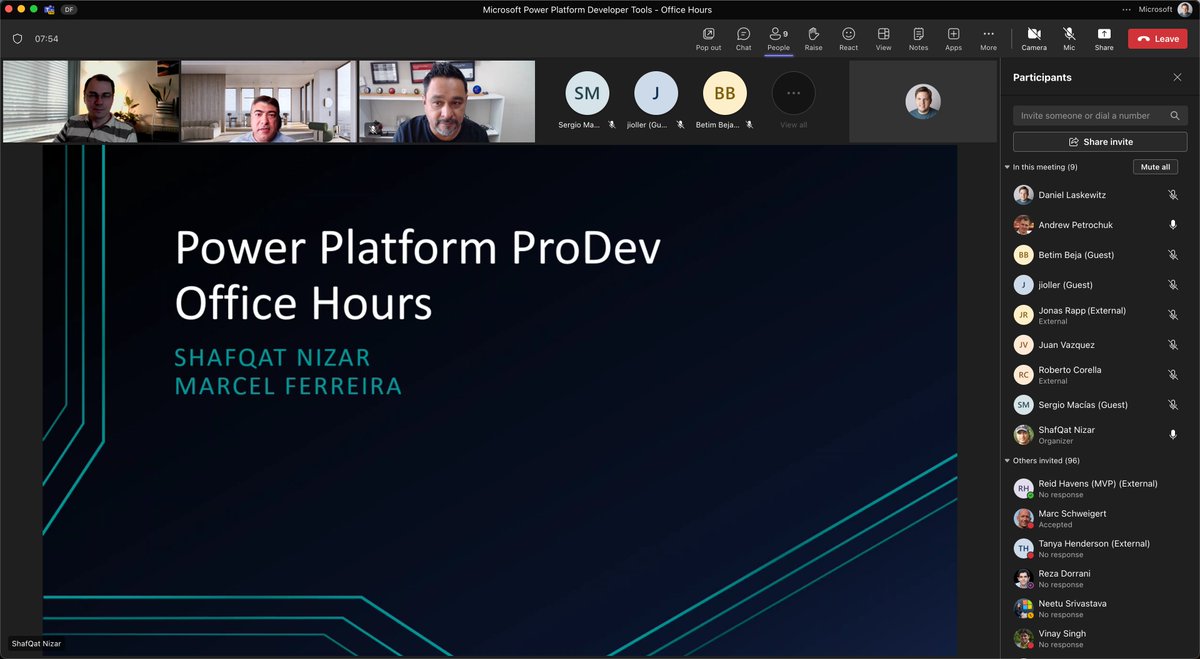
Task: Click the ShafQat Nizar presenter label
Action: tap(36, 644)
